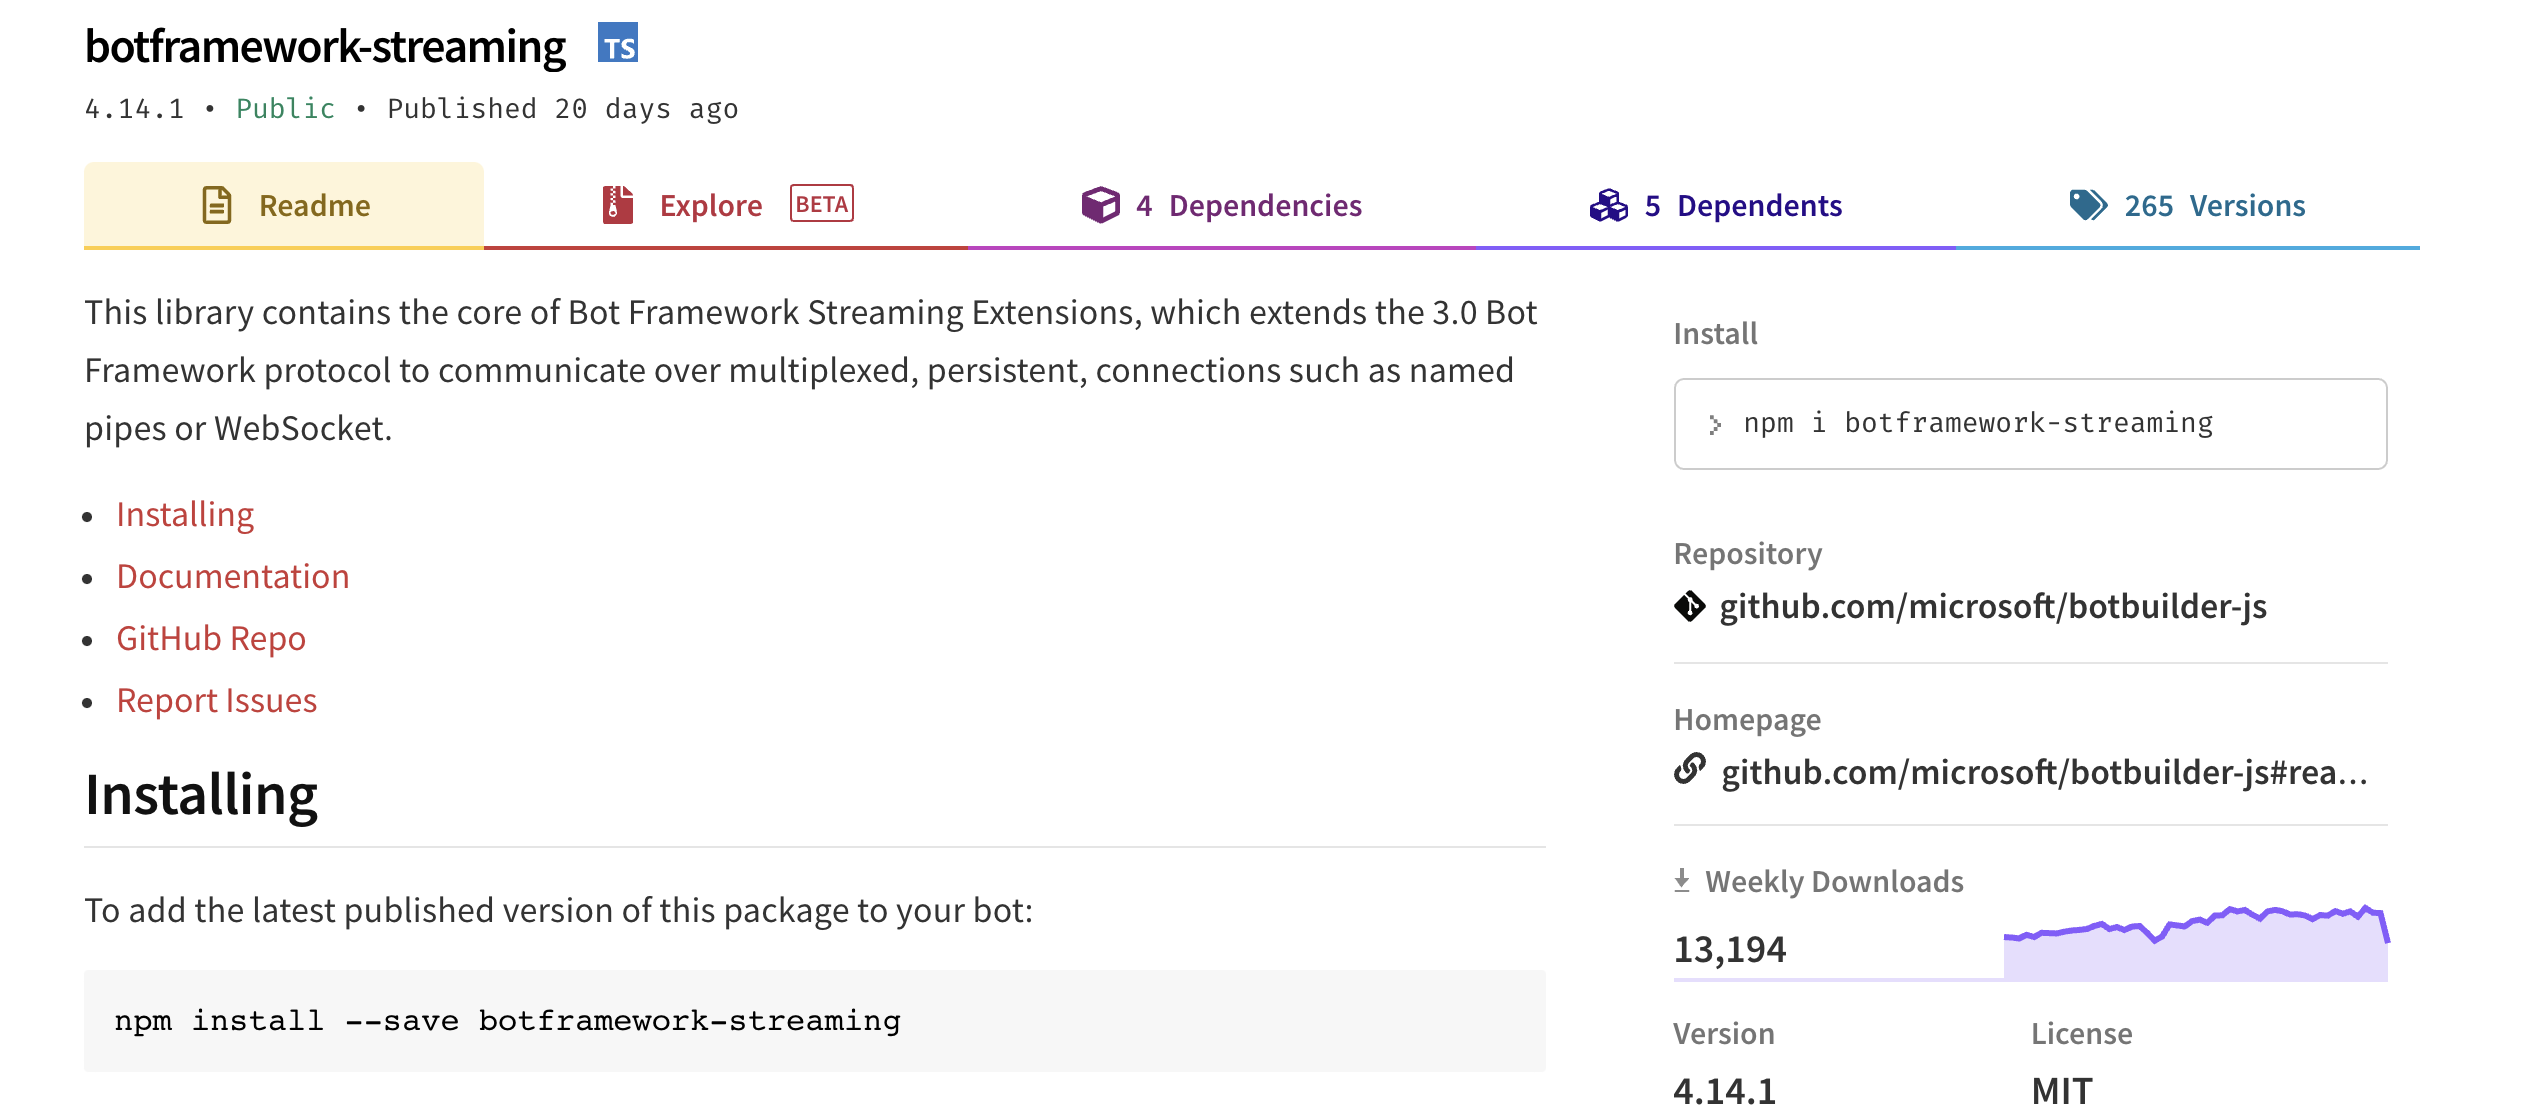The width and height of the screenshot is (2532, 1118).
Task: Open the GitHub Repo link
Action: [211, 638]
